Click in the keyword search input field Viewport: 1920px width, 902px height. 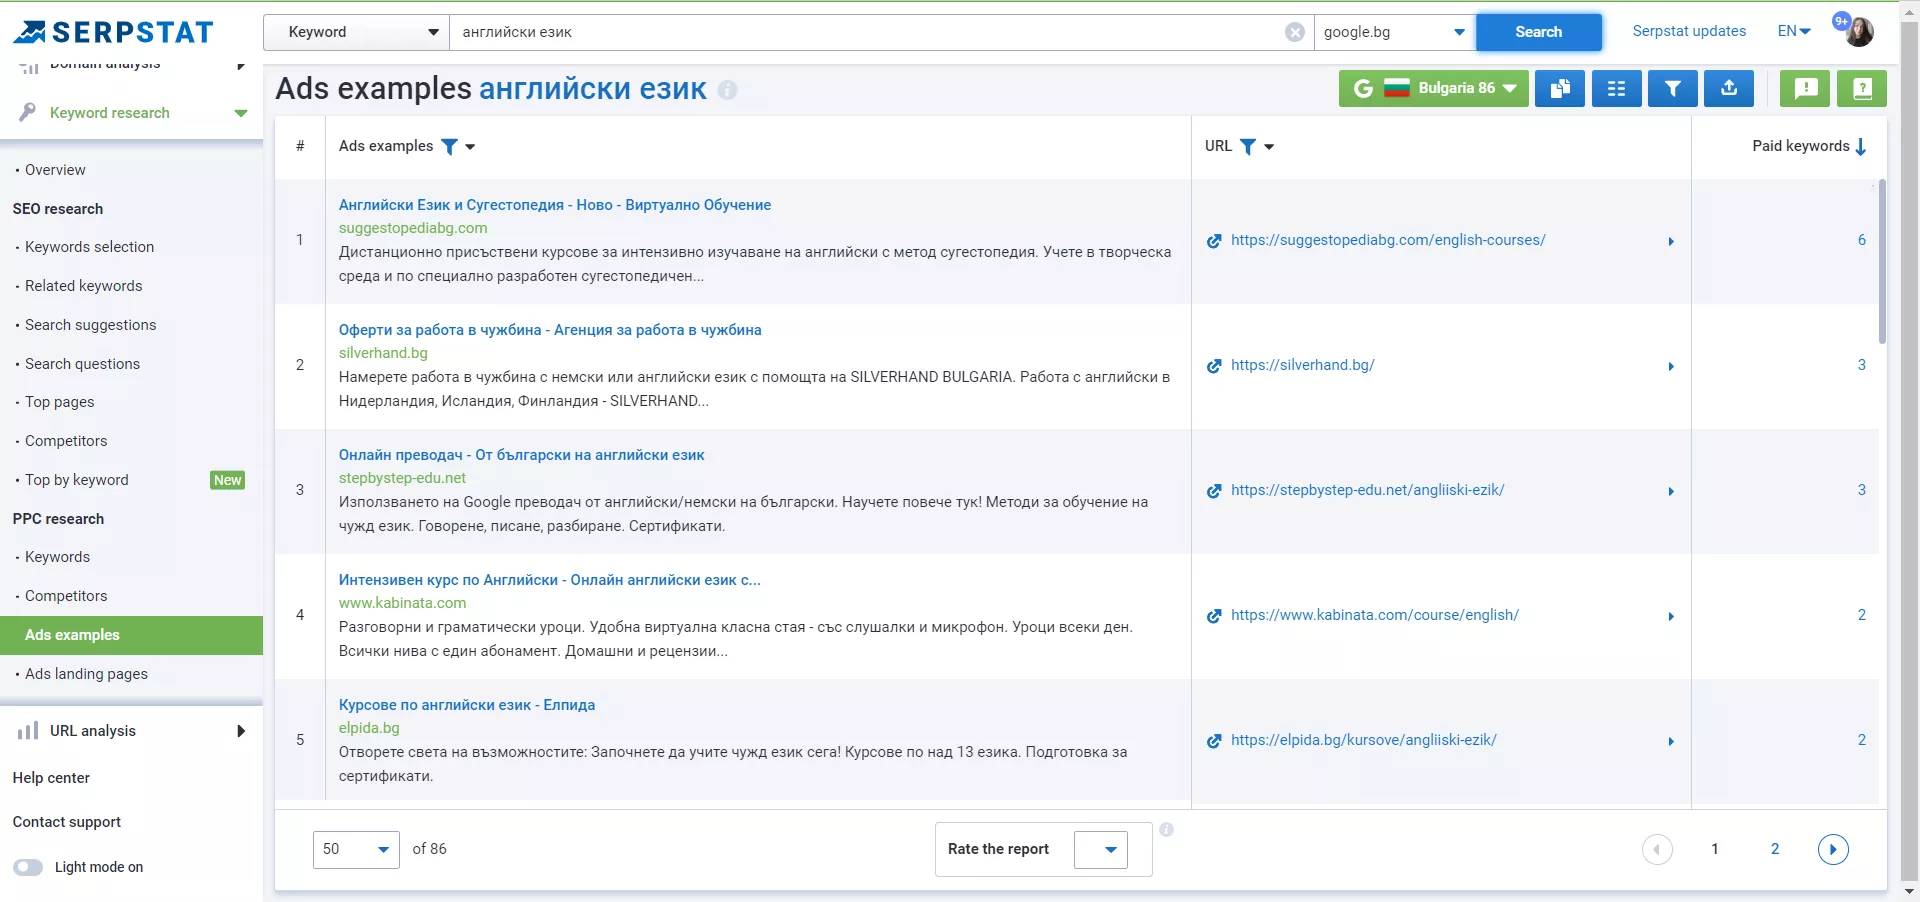click(868, 32)
